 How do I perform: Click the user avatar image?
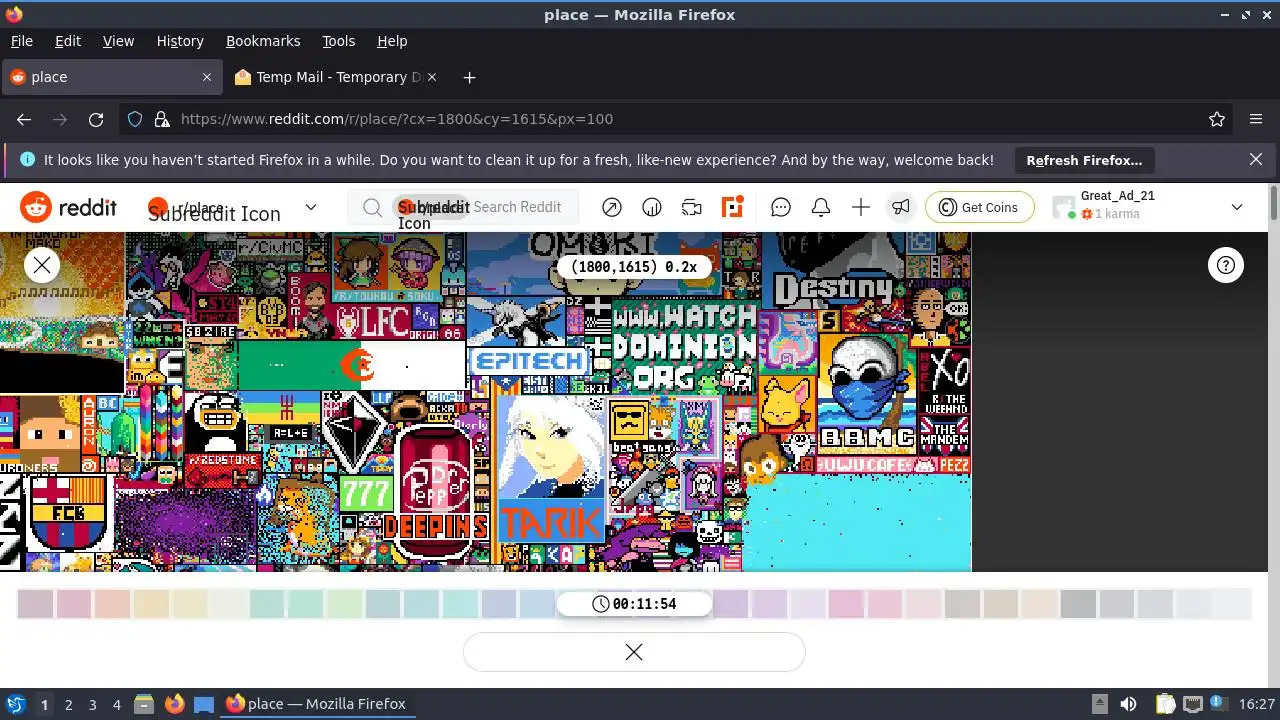[1064, 207]
